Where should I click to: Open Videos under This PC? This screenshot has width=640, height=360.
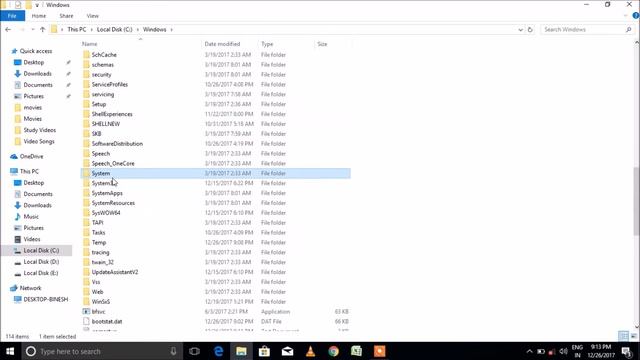(32, 239)
